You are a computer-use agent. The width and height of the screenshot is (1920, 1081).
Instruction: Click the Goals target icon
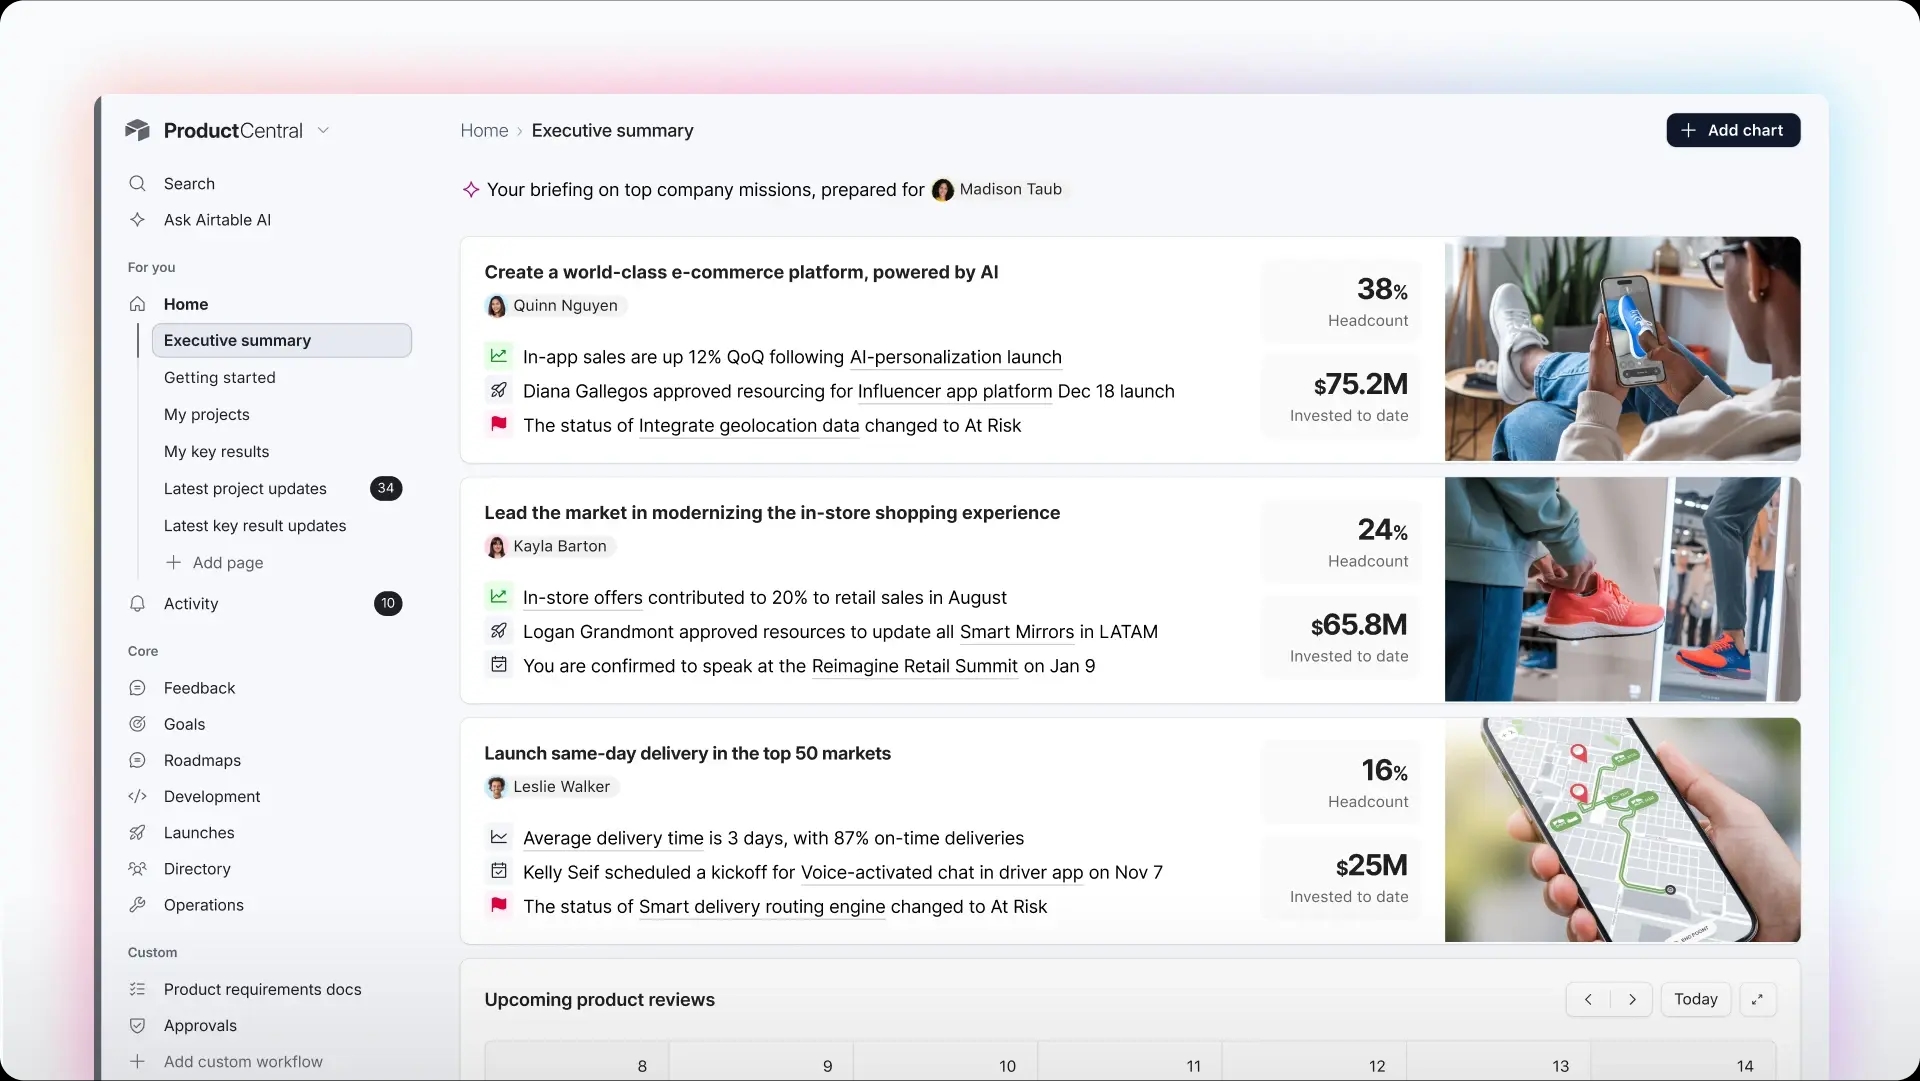(137, 724)
